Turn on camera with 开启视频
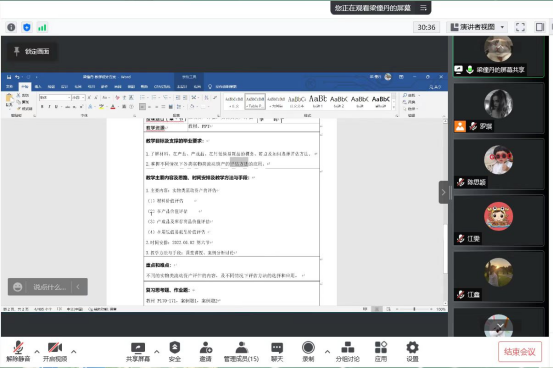 [x=55, y=352]
